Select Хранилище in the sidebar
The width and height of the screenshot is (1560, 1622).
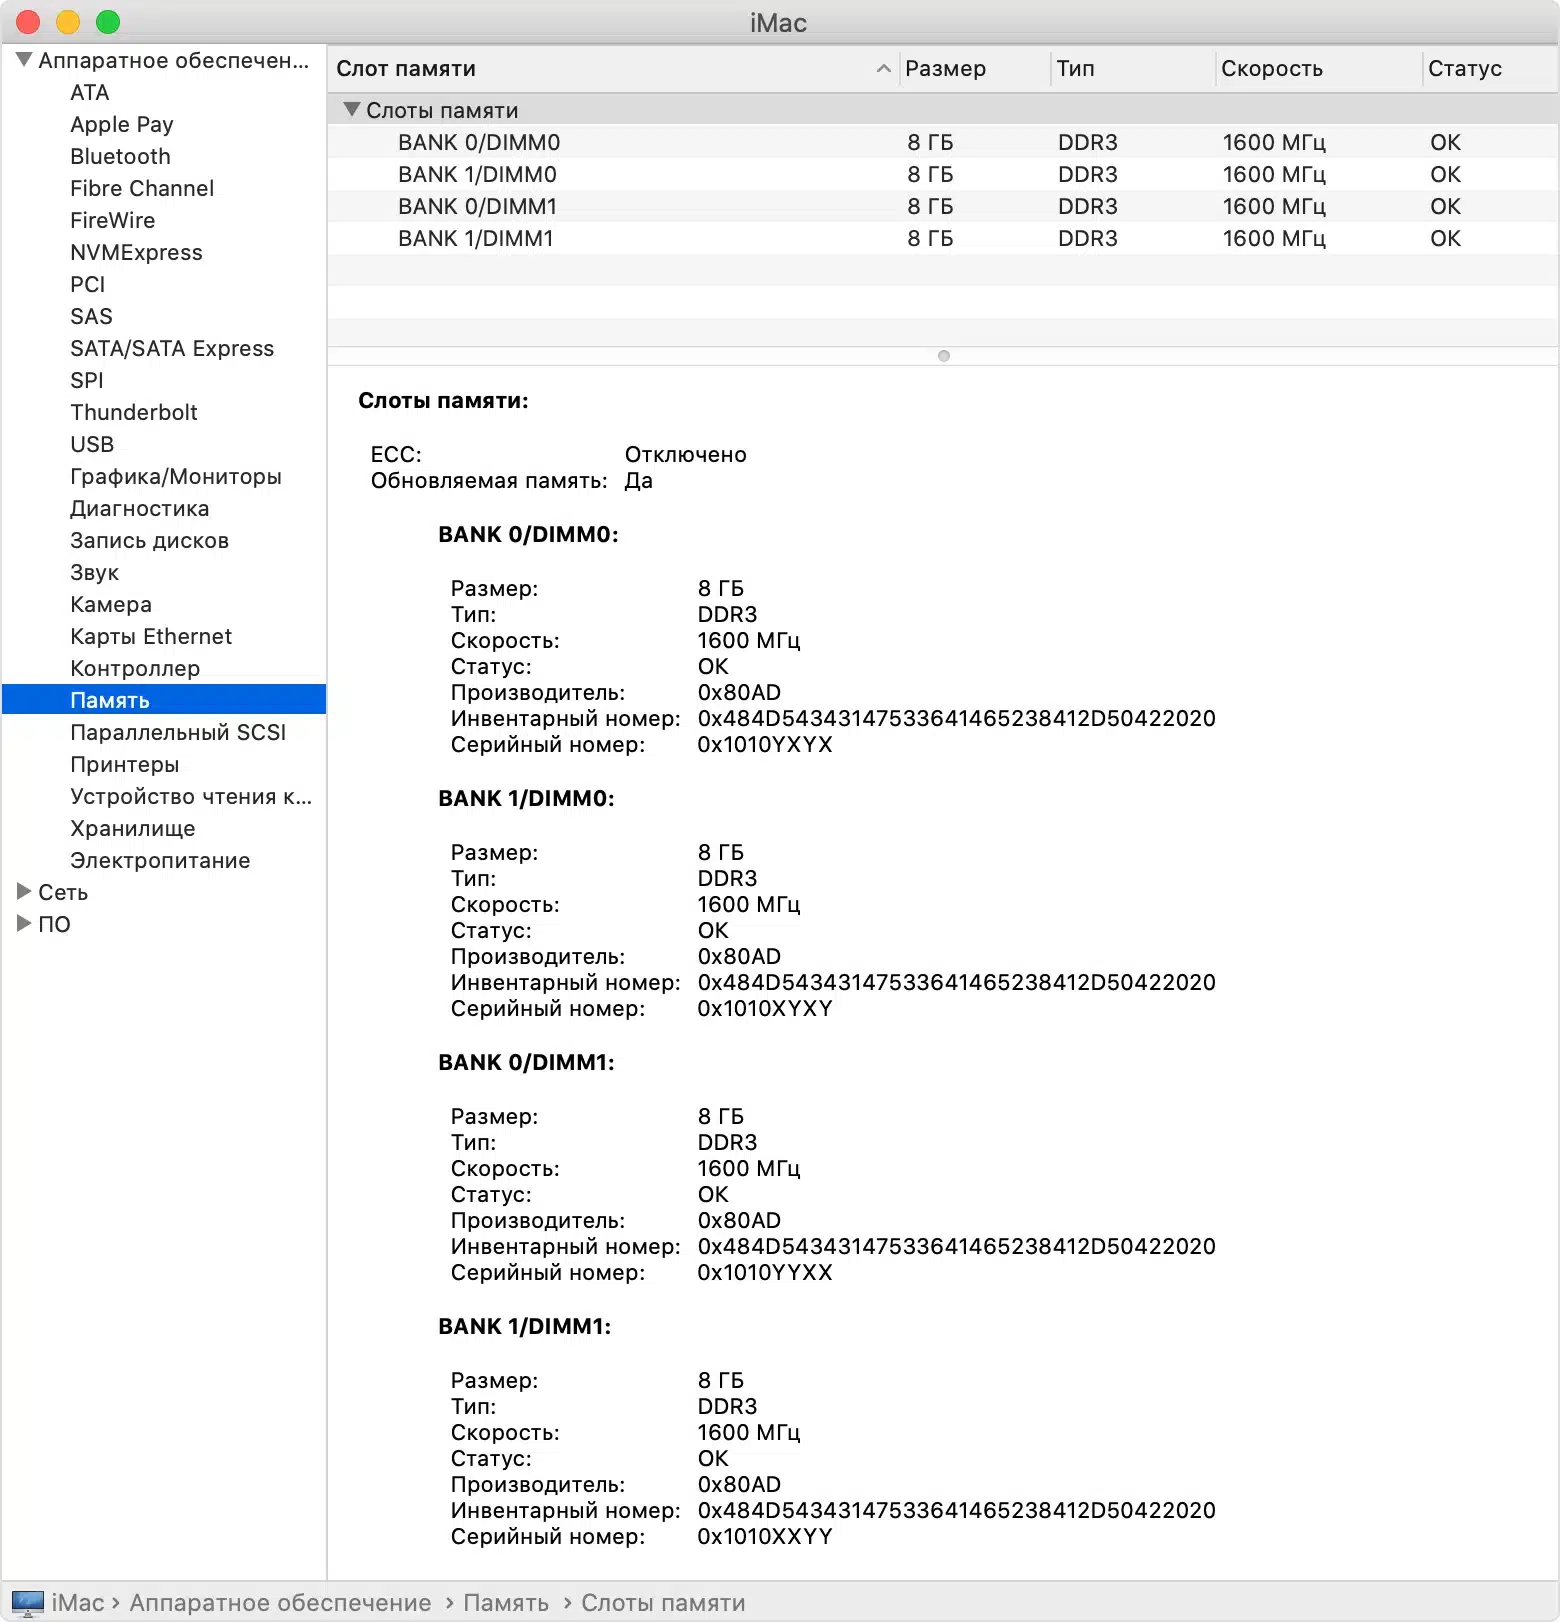[133, 828]
